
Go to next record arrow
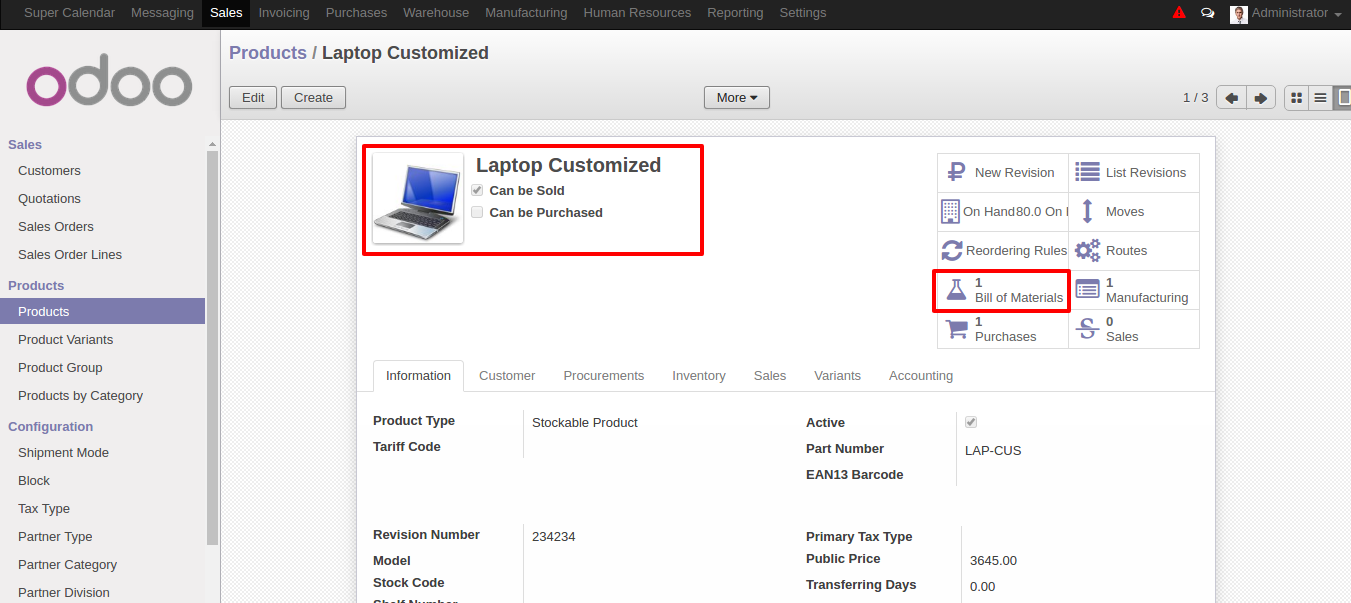1261,98
